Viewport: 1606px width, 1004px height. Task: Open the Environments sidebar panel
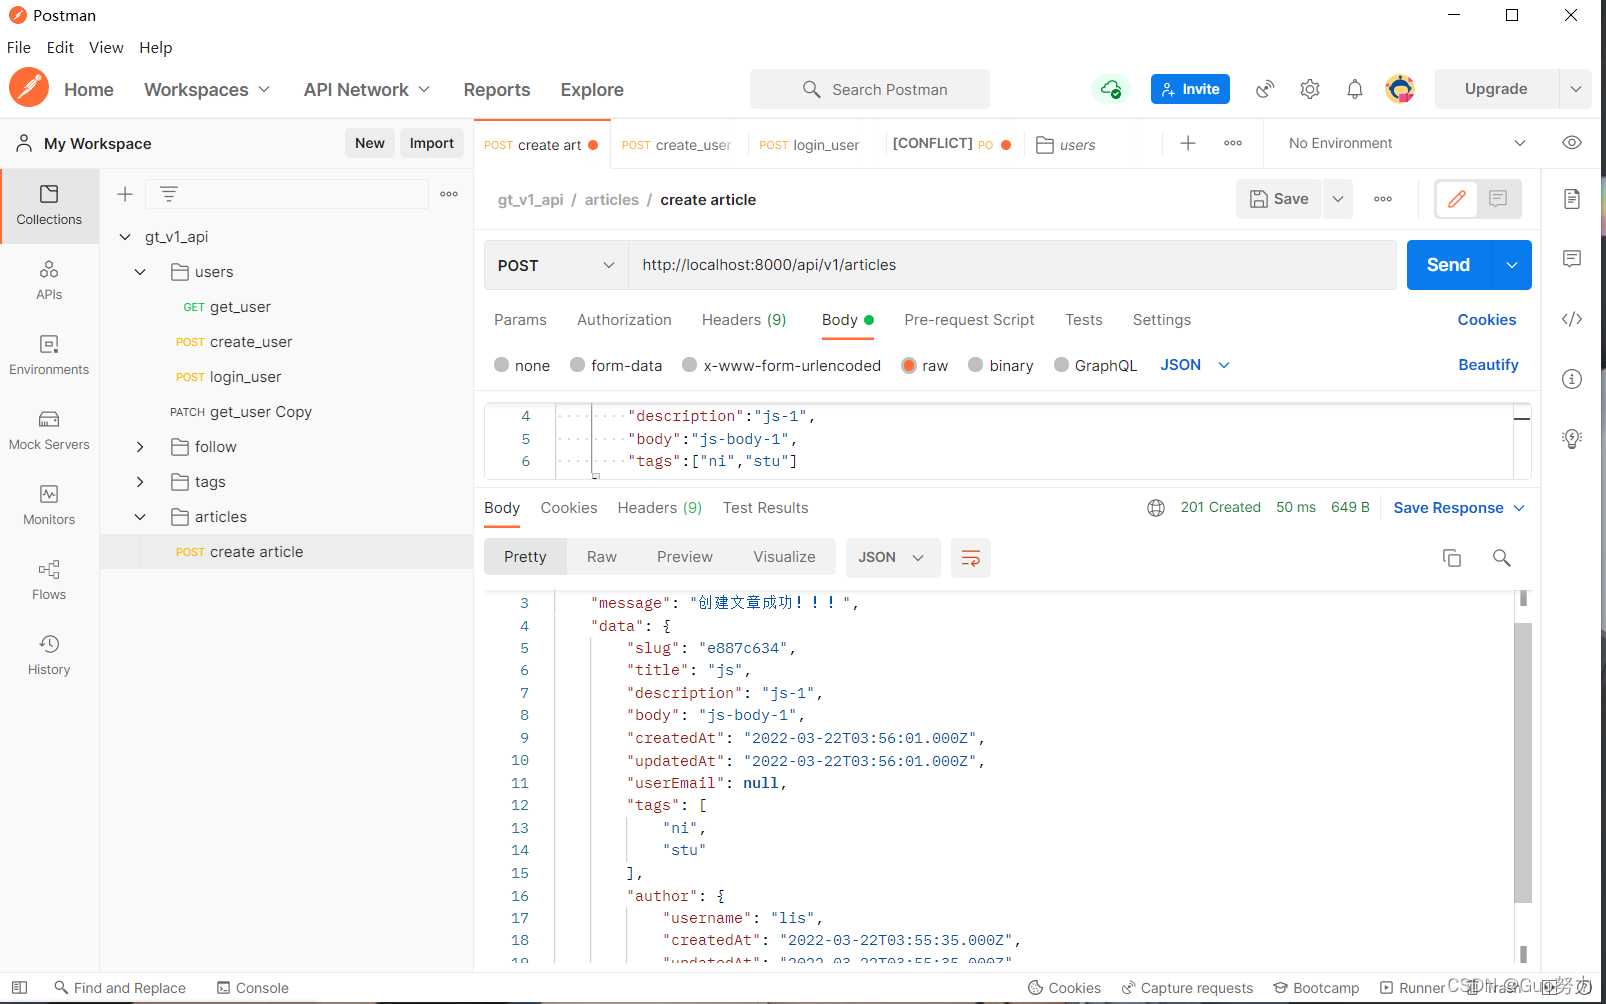coord(49,355)
